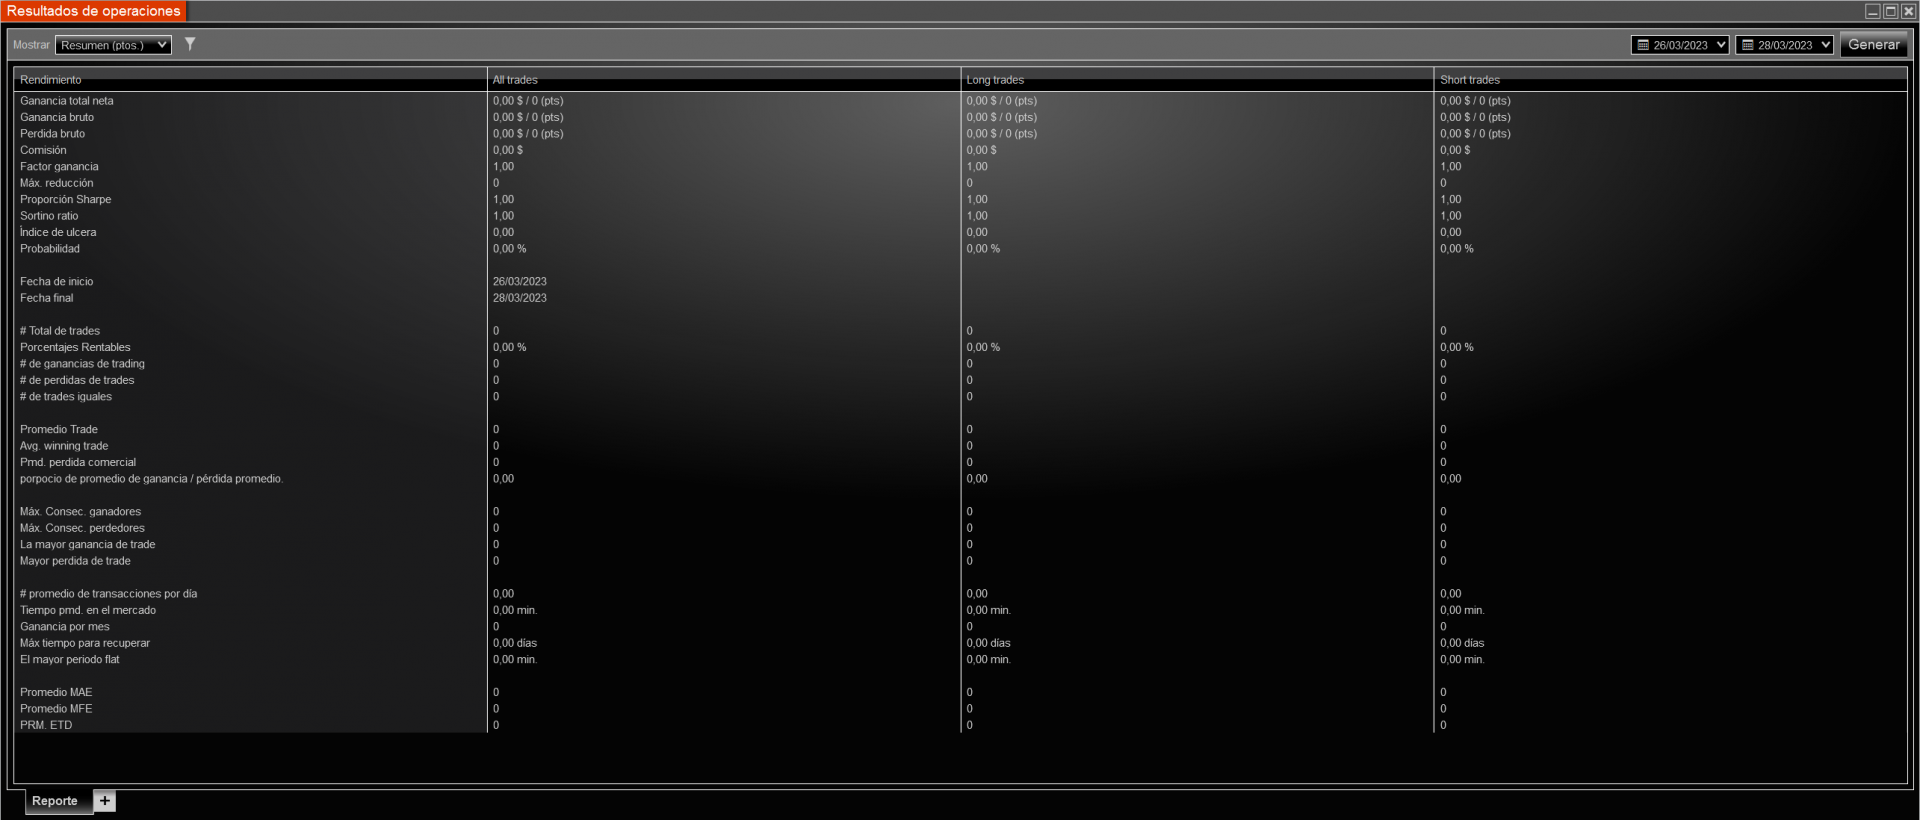Image resolution: width=1920 pixels, height=820 pixels.
Task: Select Ganancia total neta value under Short trades
Action: click(x=1475, y=101)
